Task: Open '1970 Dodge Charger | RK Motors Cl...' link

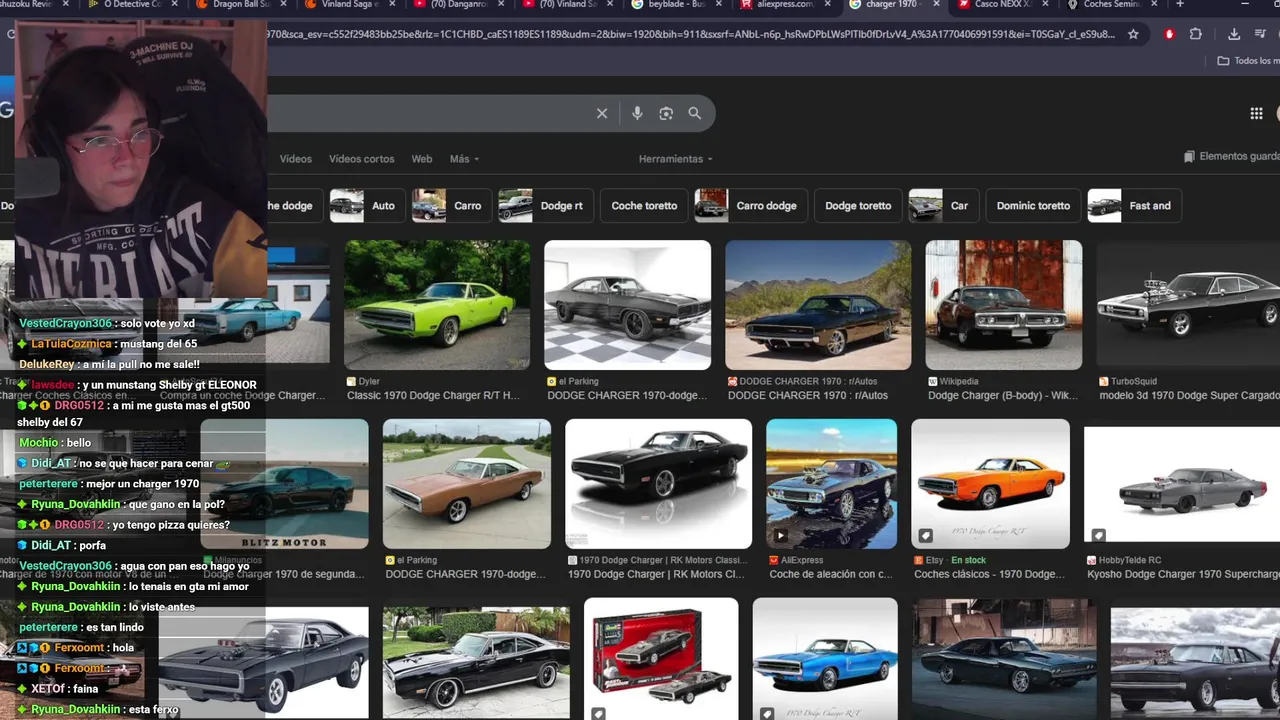Action: point(656,575)
